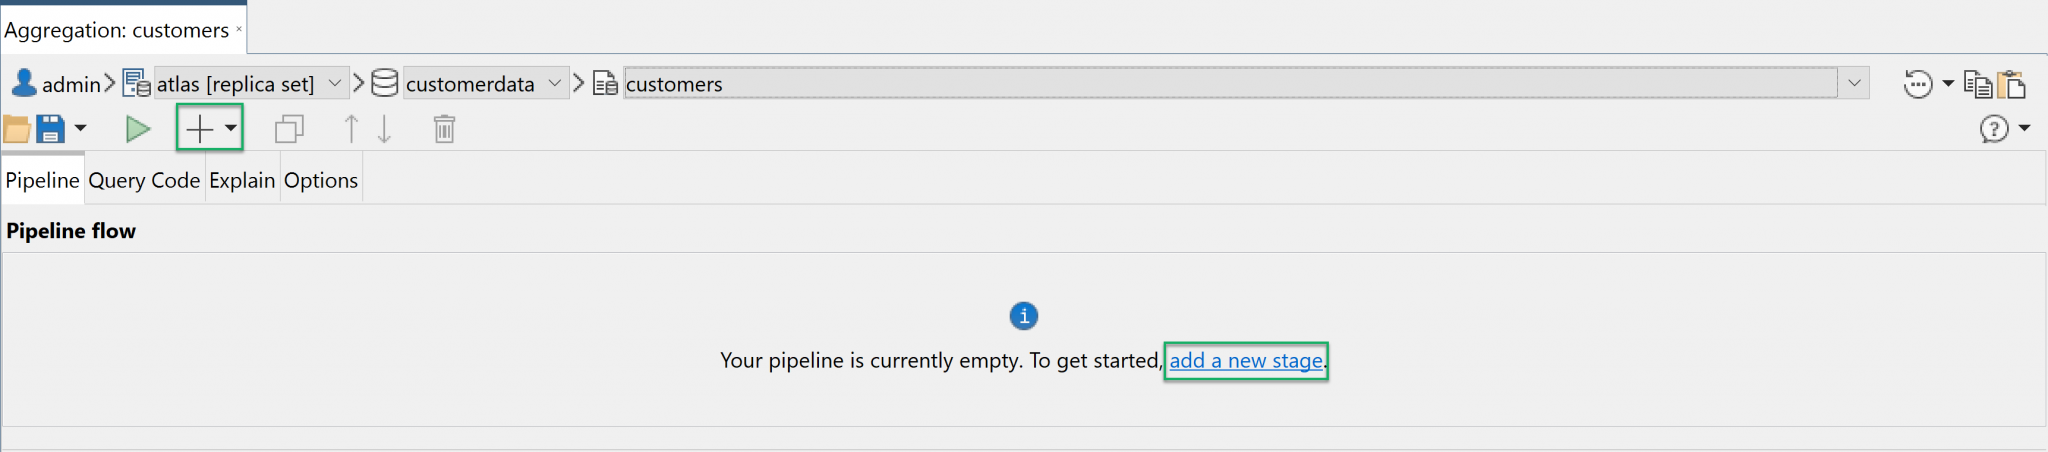This screenshot has width=2048, height=452.
Task: Duplicate the selected stage
Action: 290,129
